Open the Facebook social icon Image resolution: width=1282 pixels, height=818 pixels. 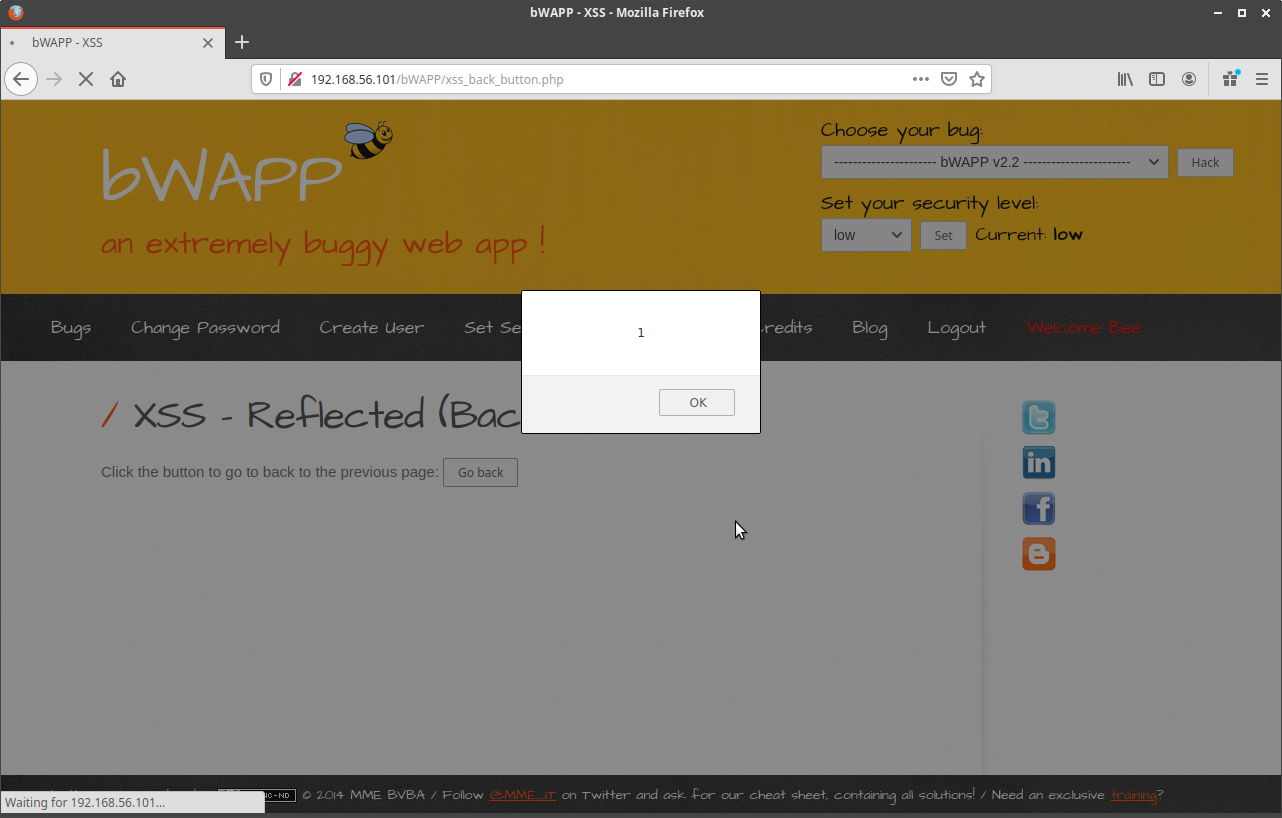(1039, 508)
